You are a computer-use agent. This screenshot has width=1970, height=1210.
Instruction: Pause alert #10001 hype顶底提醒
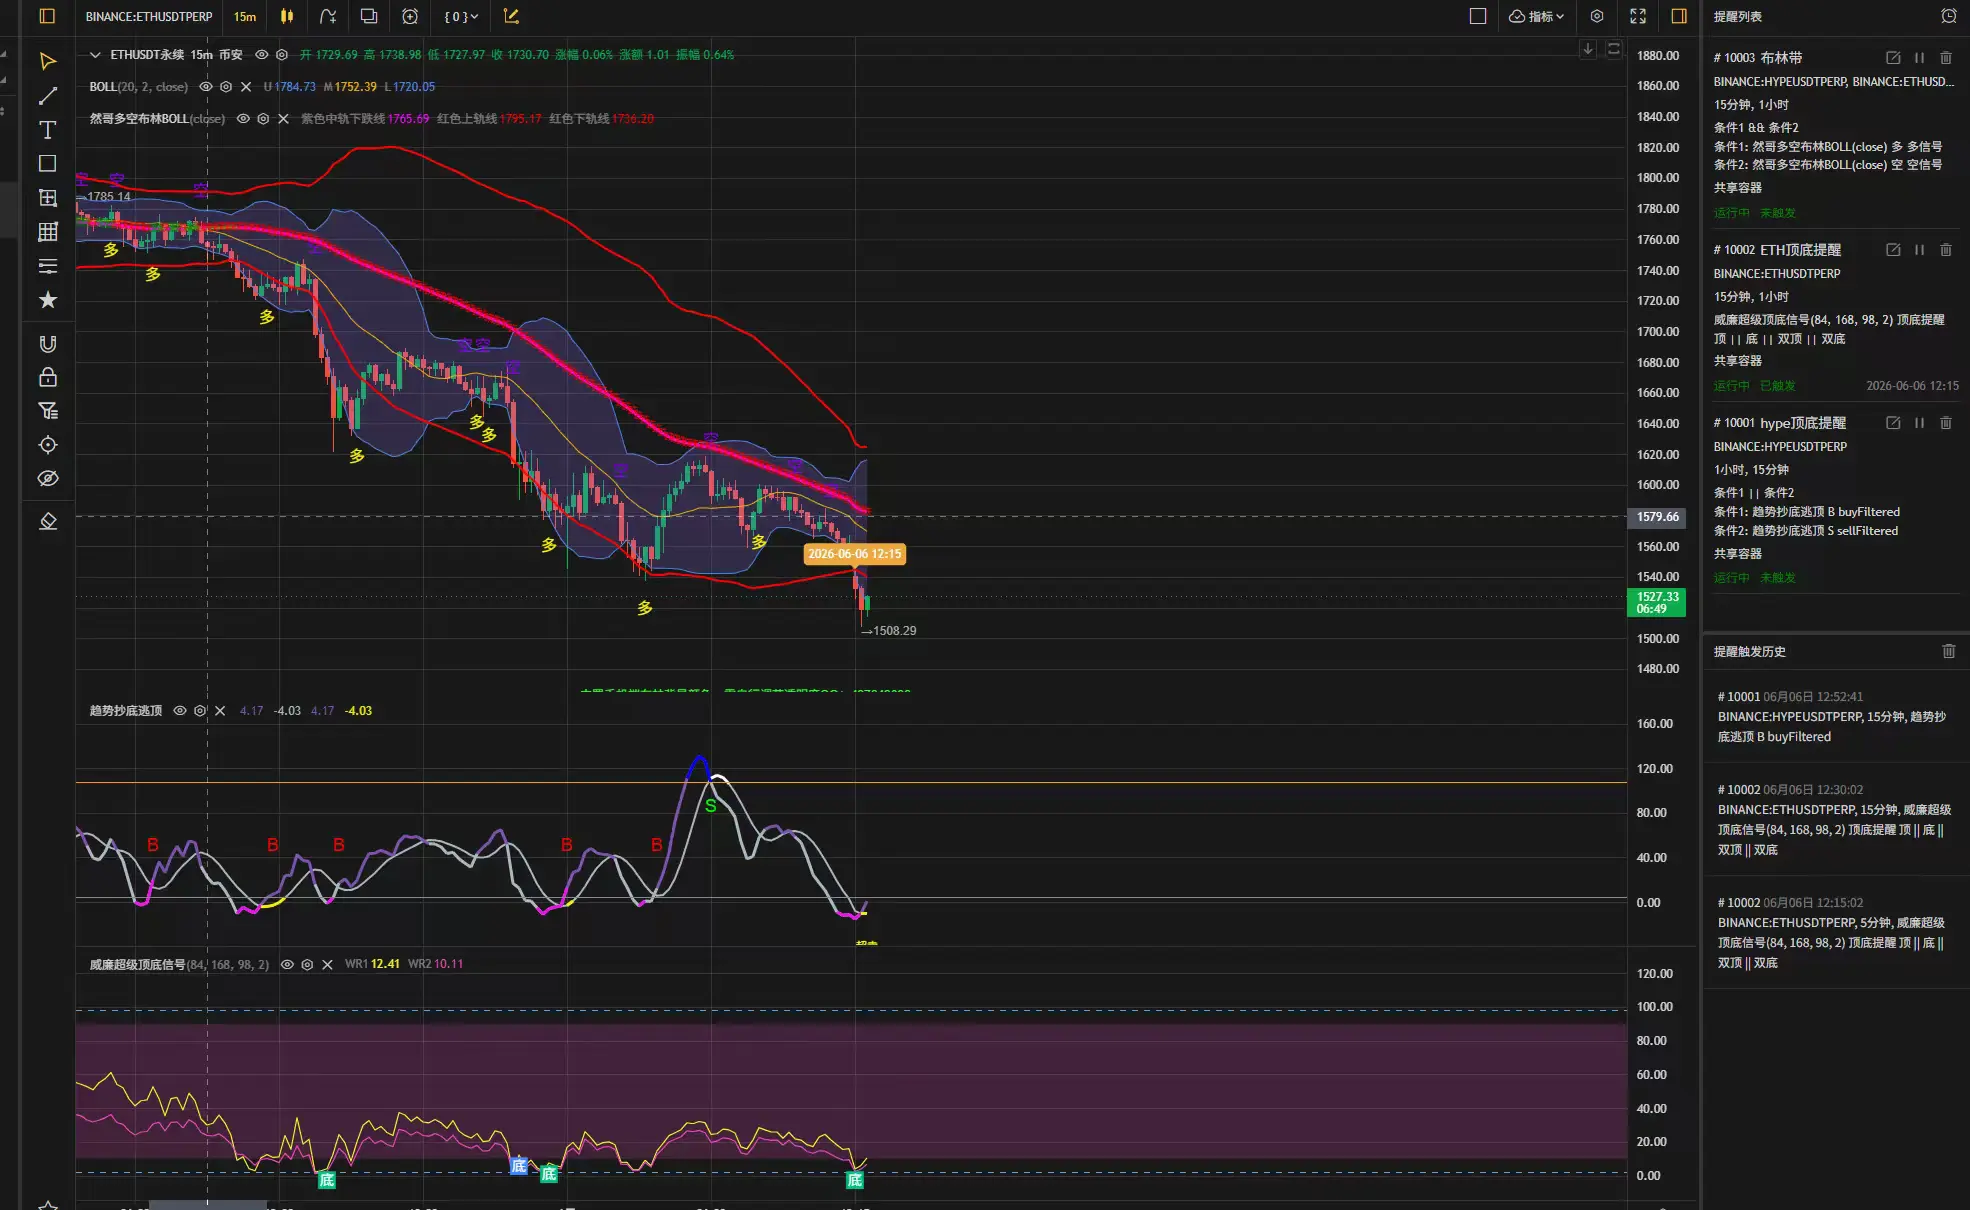1919,423
